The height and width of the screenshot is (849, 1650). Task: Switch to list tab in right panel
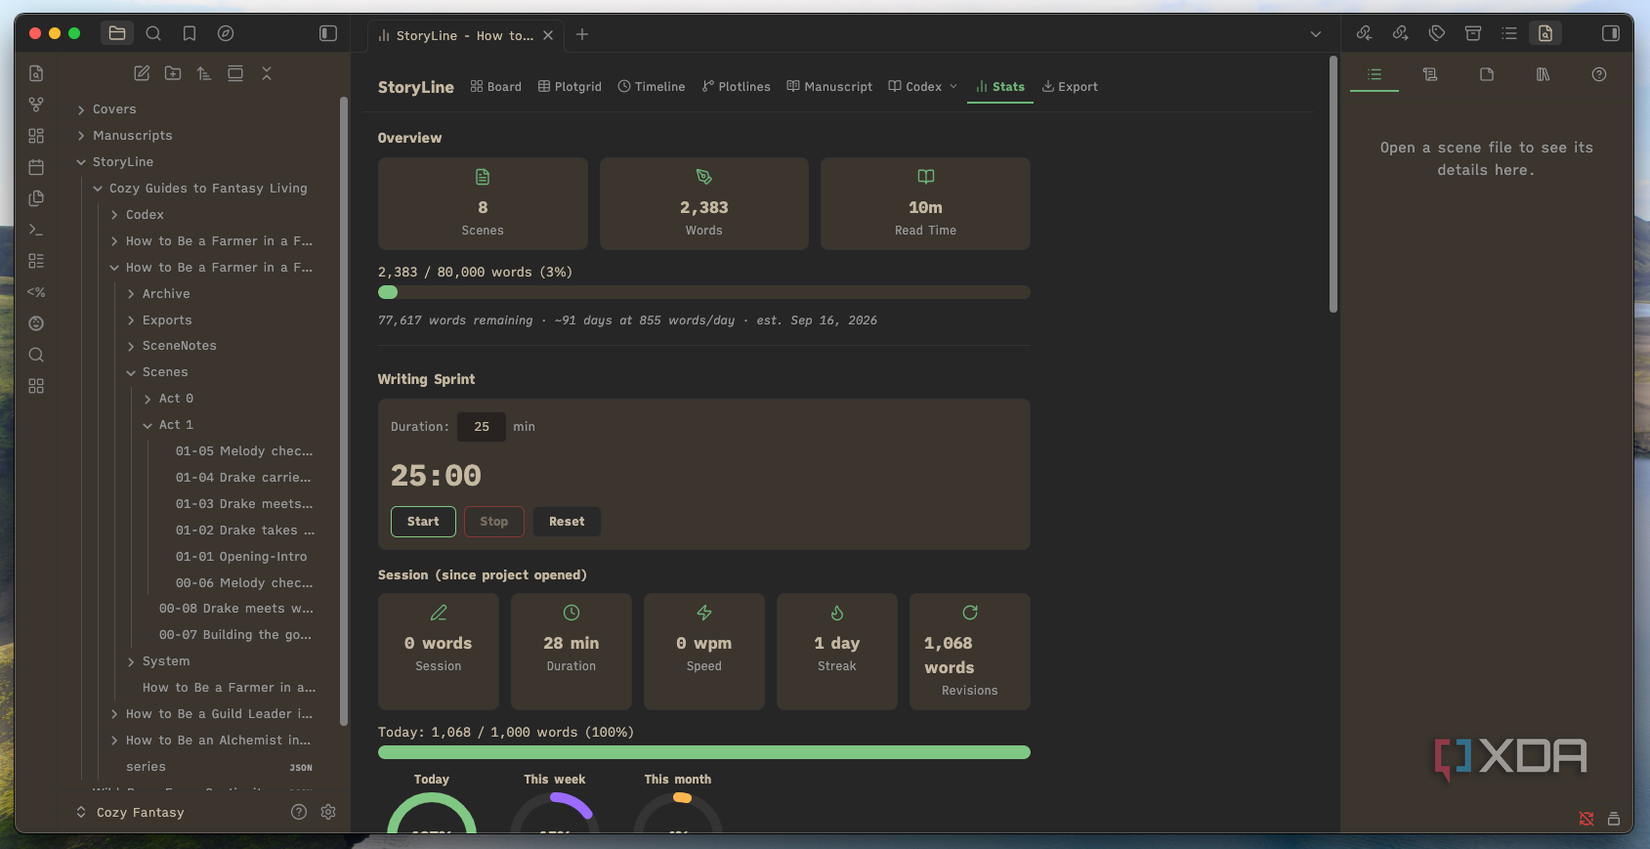1374,74
